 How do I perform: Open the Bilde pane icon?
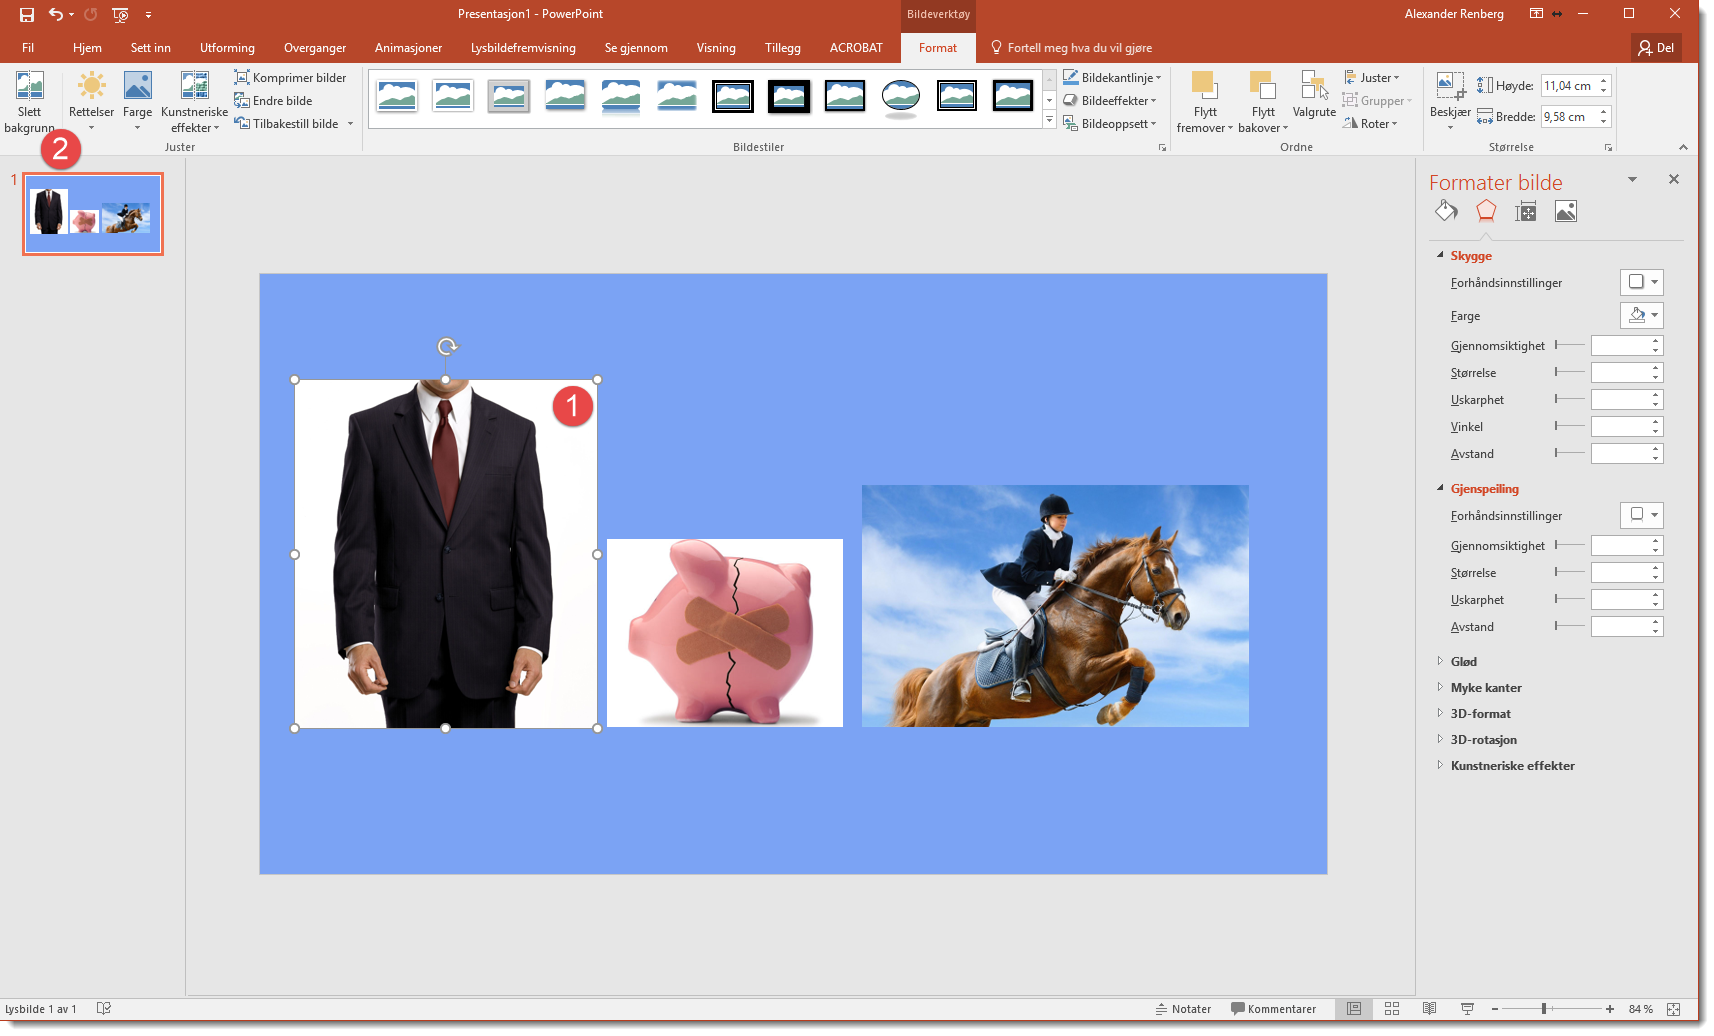click(x=1566, y=211)
